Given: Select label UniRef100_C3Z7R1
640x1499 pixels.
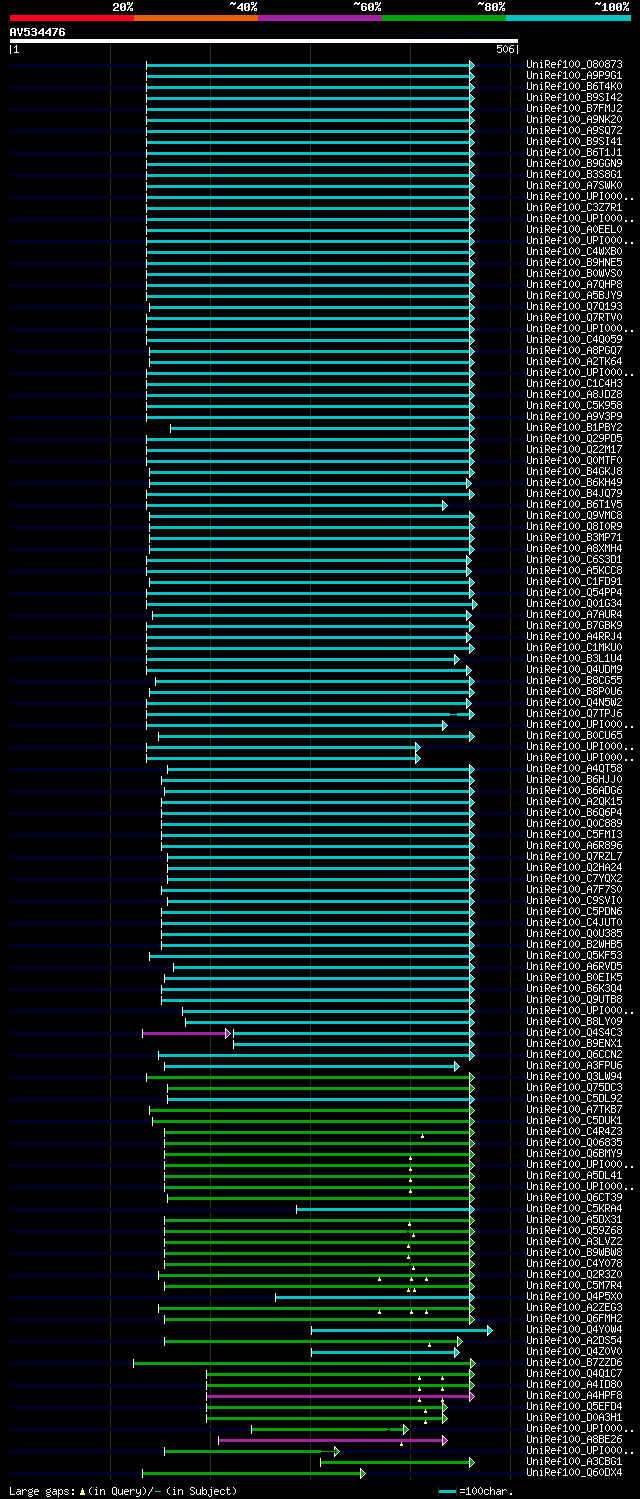Looking at the screenshot, I should pos(574,208).
